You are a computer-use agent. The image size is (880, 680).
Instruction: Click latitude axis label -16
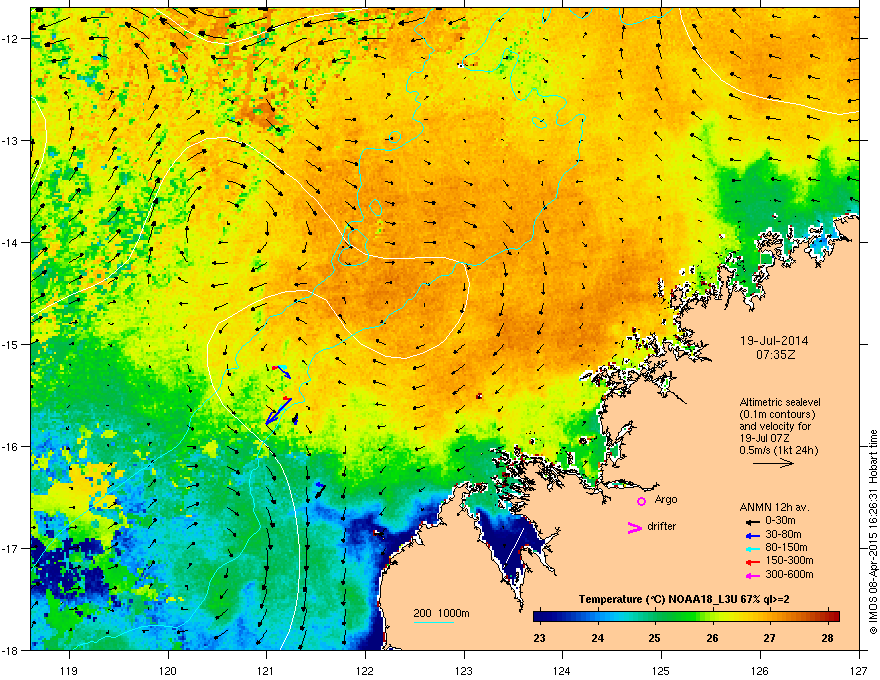[x=11, y=447]
